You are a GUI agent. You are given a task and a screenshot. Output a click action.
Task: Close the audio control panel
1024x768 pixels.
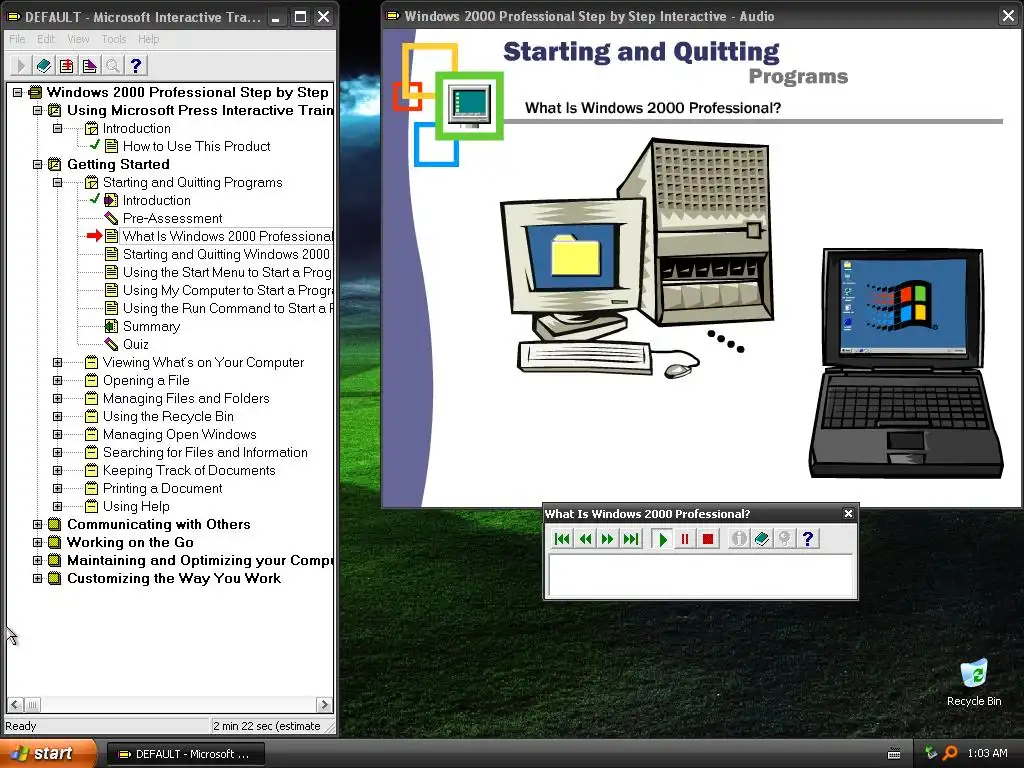pos(848,514)
